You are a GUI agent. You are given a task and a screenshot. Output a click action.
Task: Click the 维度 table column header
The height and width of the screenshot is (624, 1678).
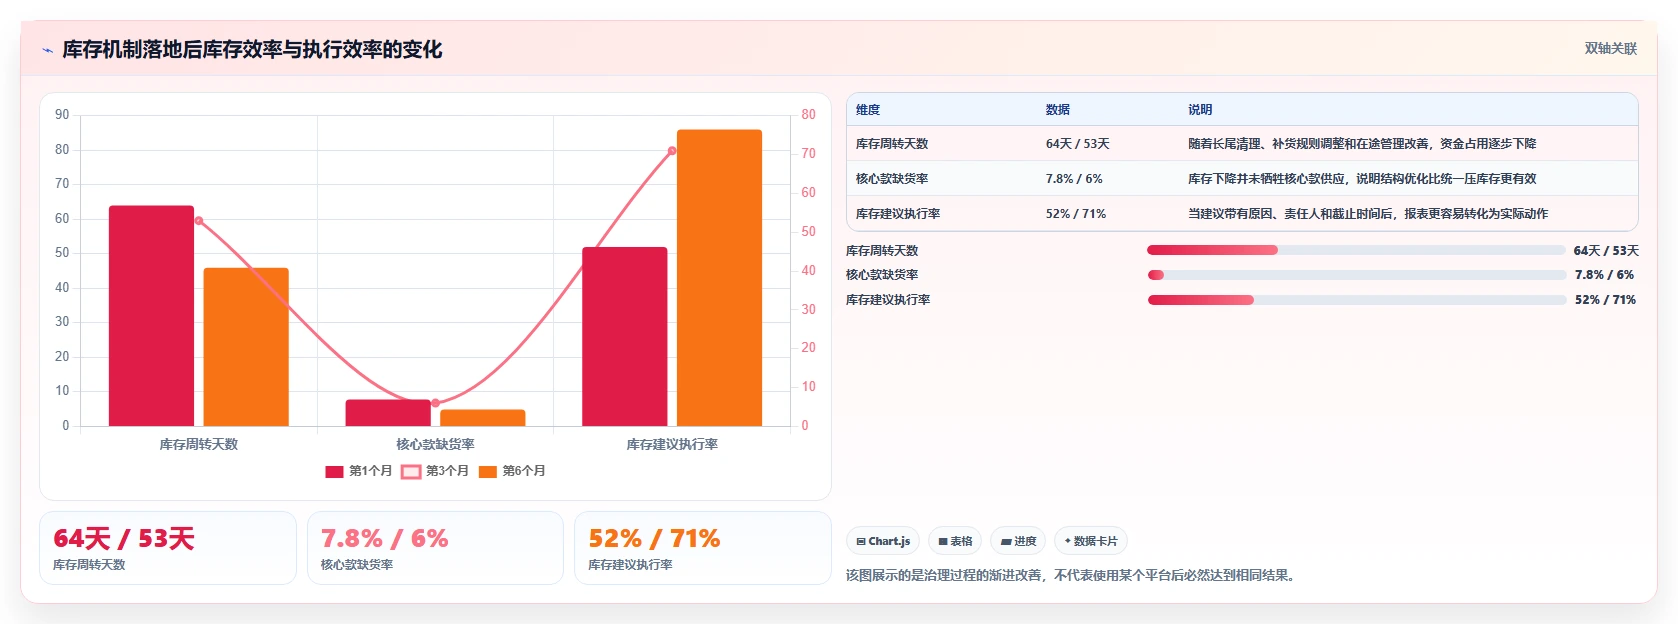click(x=868, y=110)
